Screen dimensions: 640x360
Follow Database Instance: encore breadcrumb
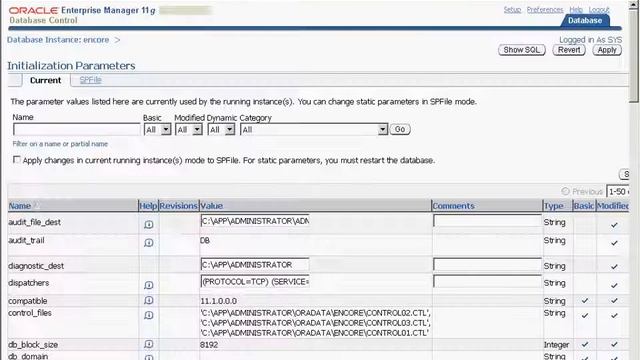point(58,40)
